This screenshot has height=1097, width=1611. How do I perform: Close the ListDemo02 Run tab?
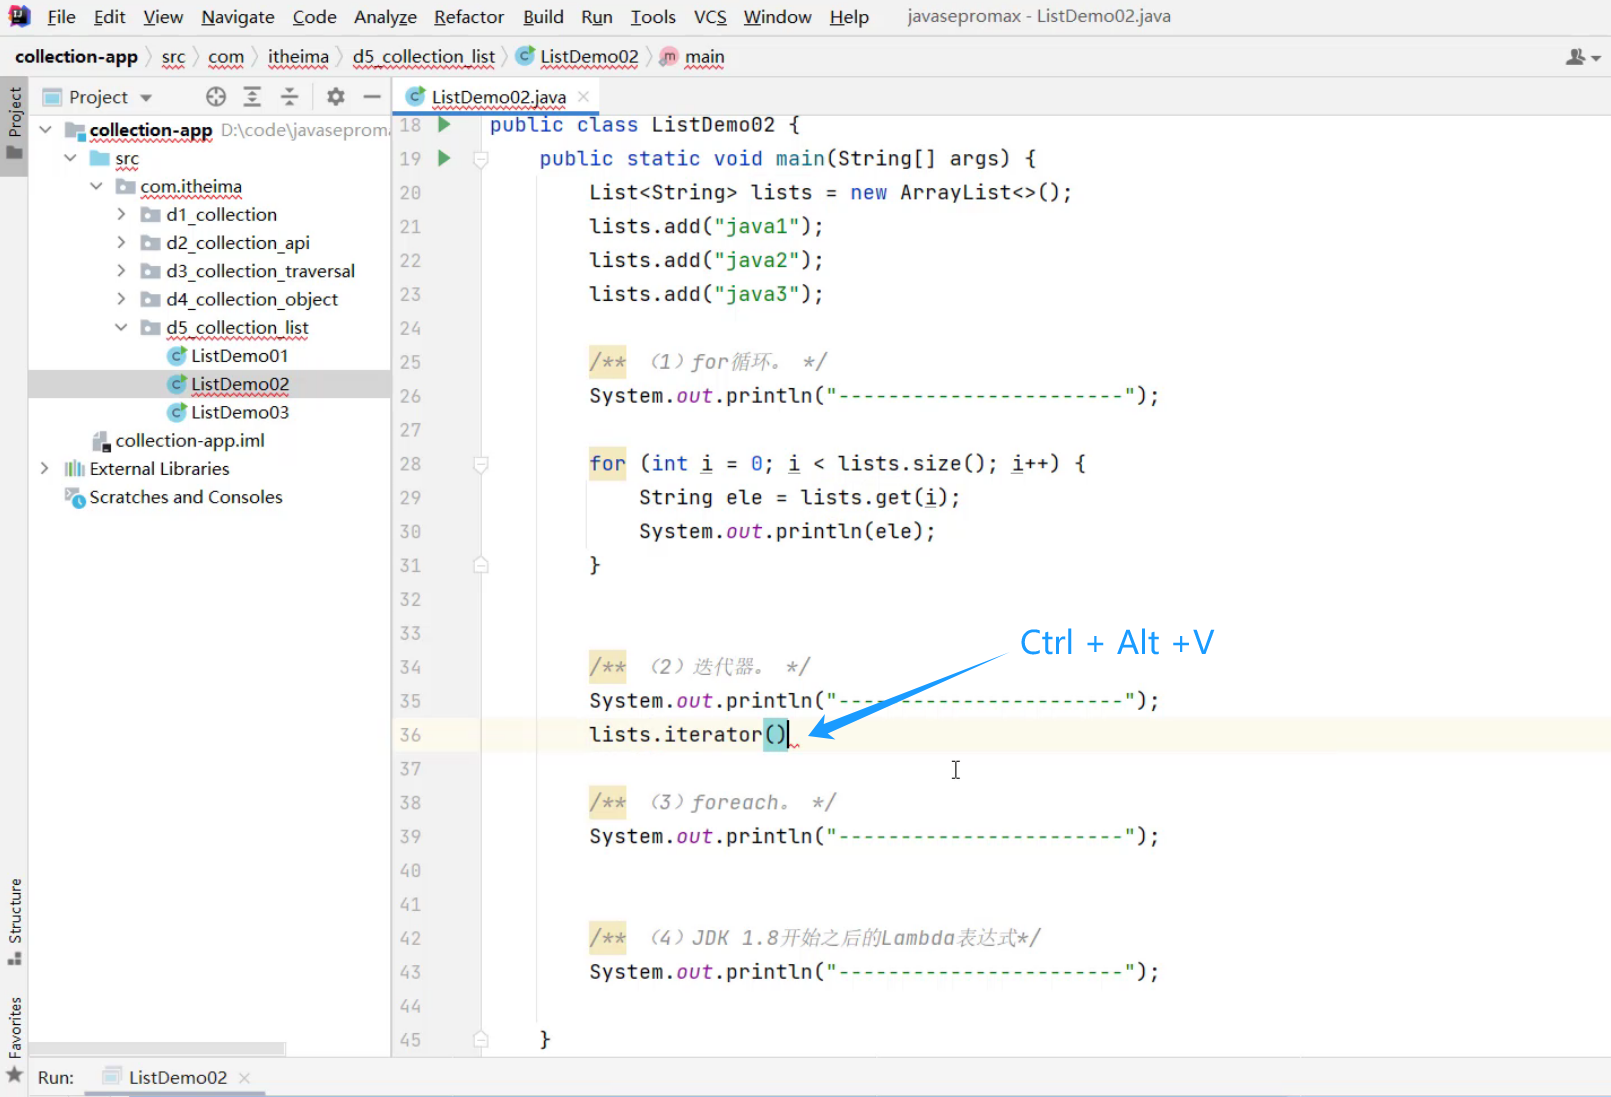(x=245, y=1077)
